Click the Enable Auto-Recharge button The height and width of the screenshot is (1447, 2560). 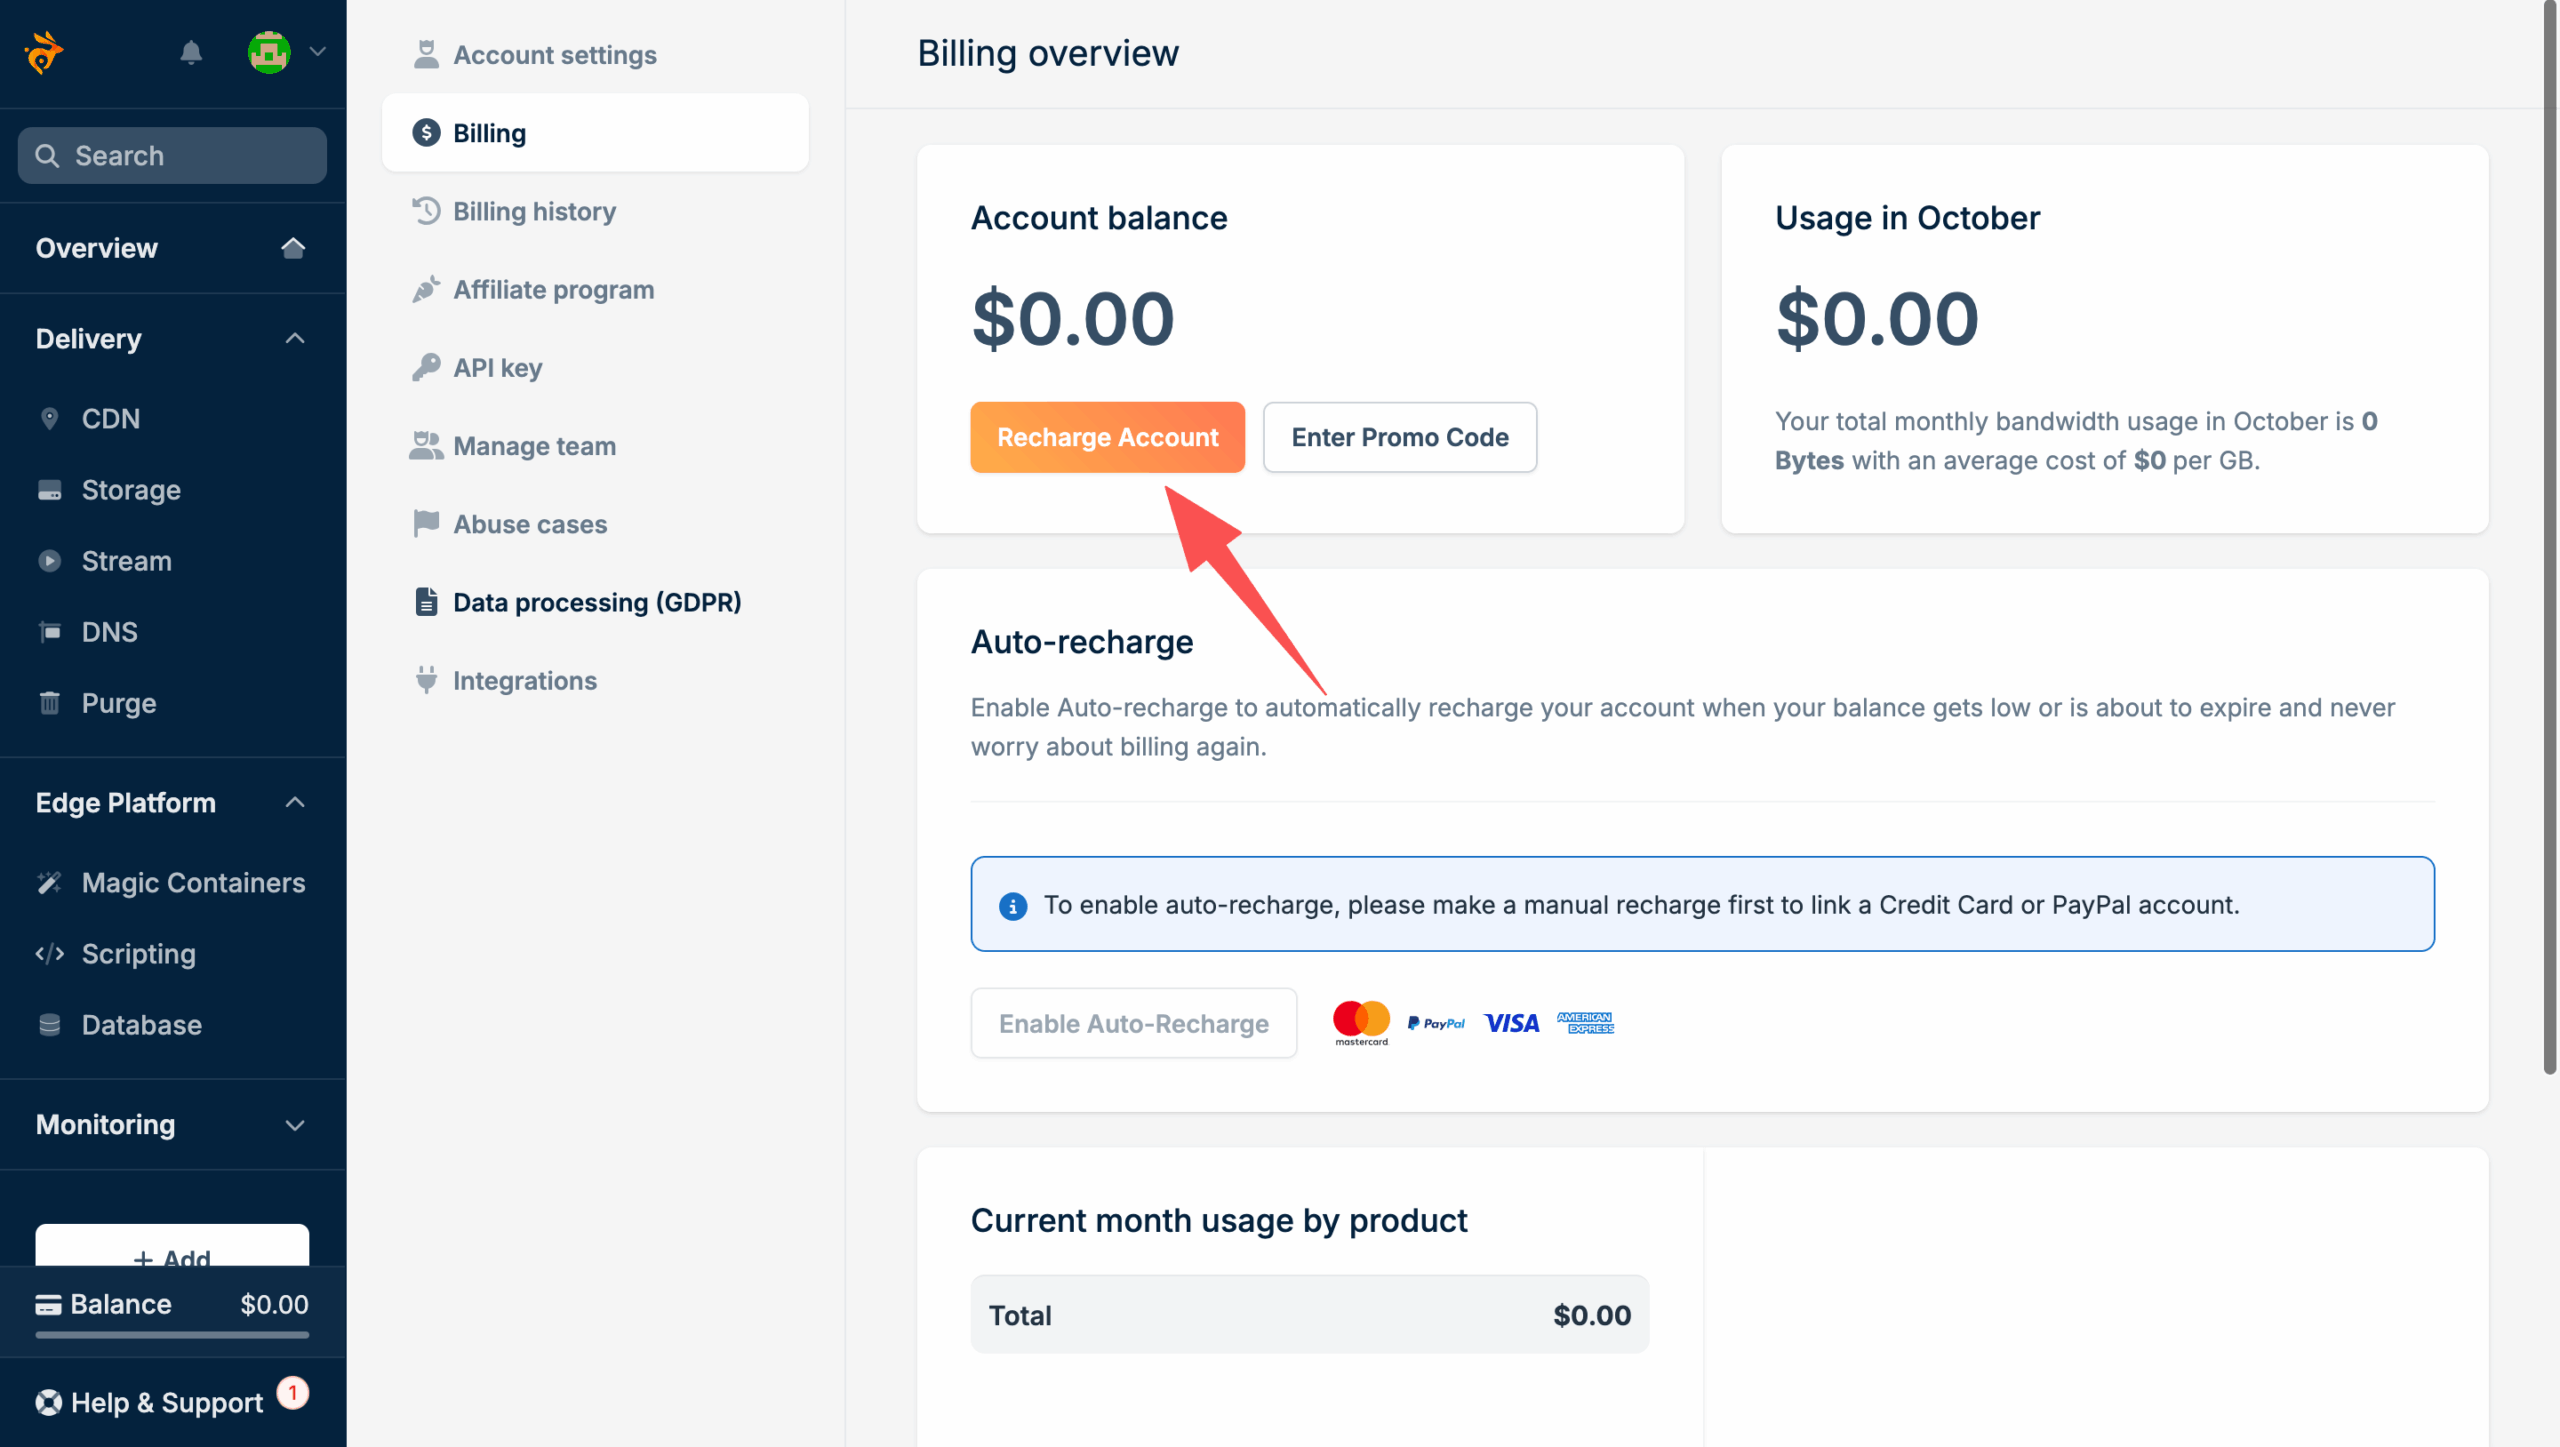pos(1133,1023)
